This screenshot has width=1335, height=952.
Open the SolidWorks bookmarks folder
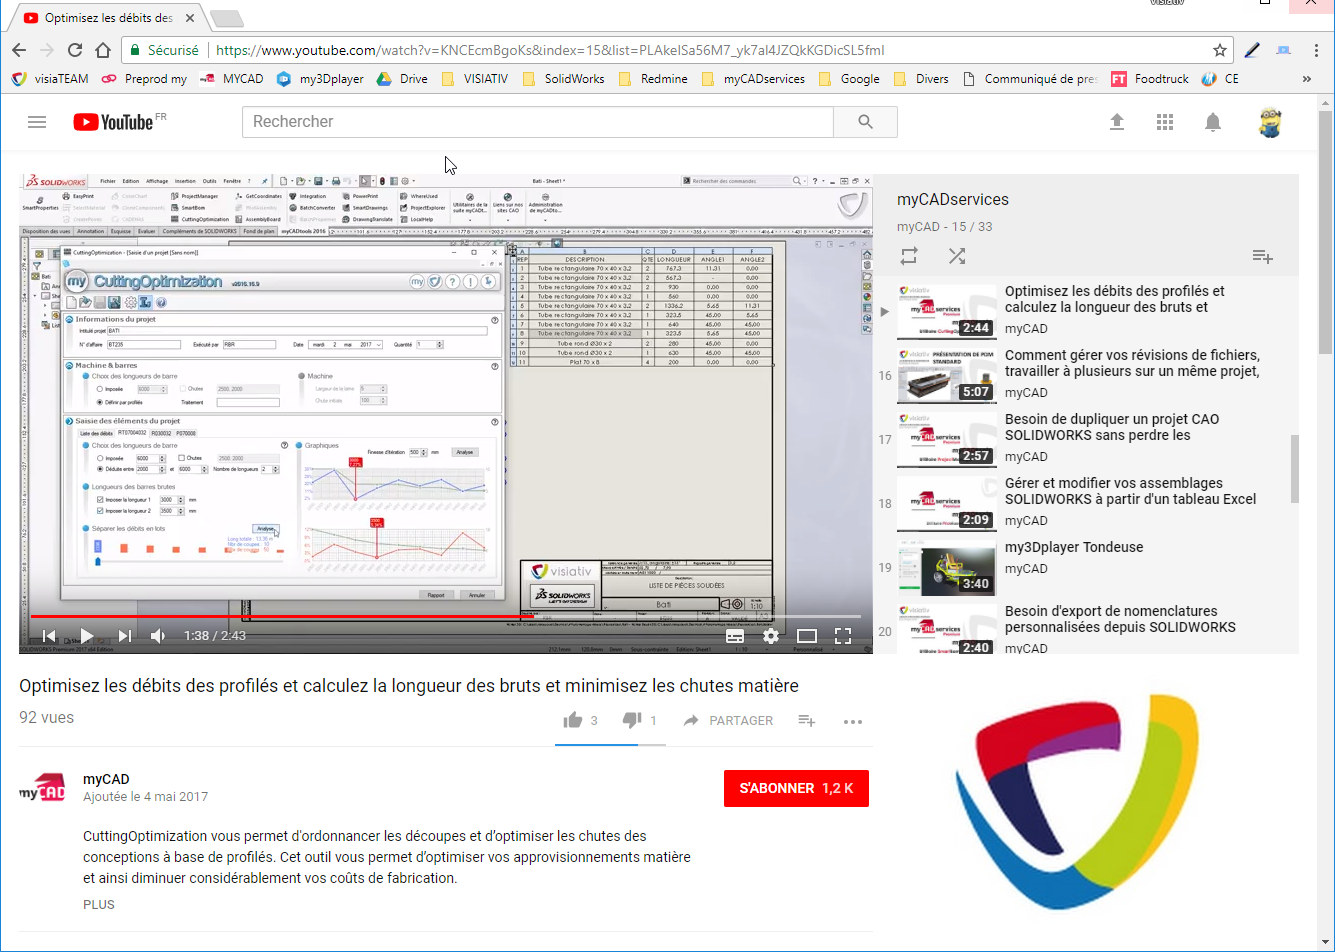pyautogui.click(x=563, y=78)
